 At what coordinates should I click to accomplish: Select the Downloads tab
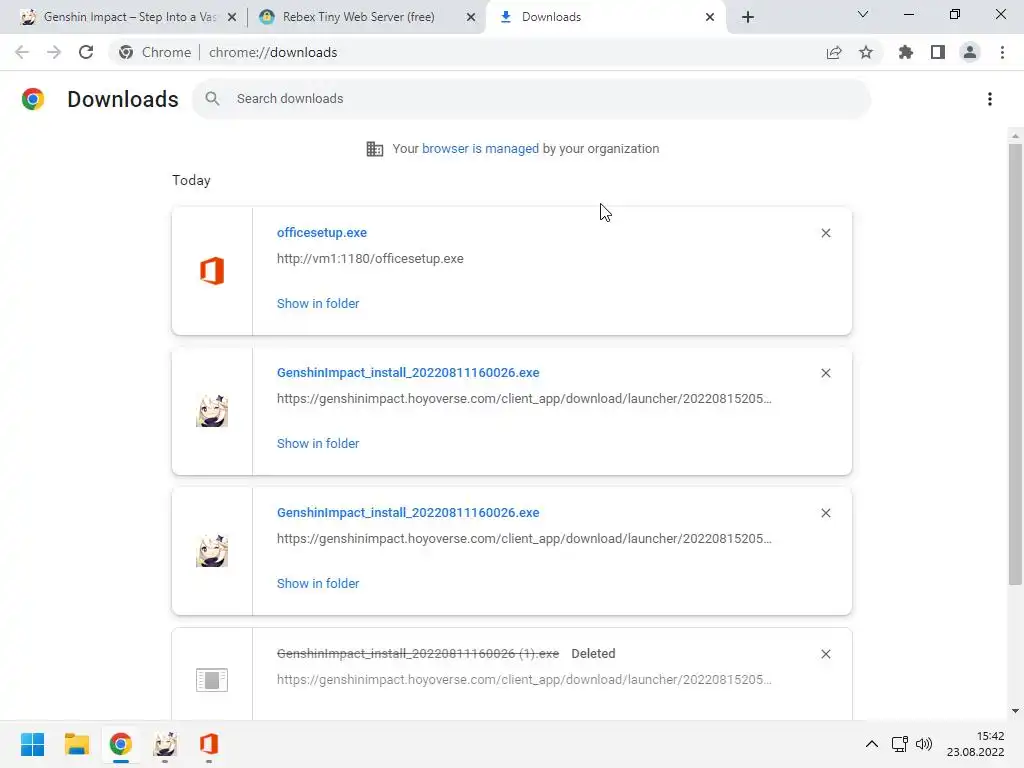click(x=605, y=17)
